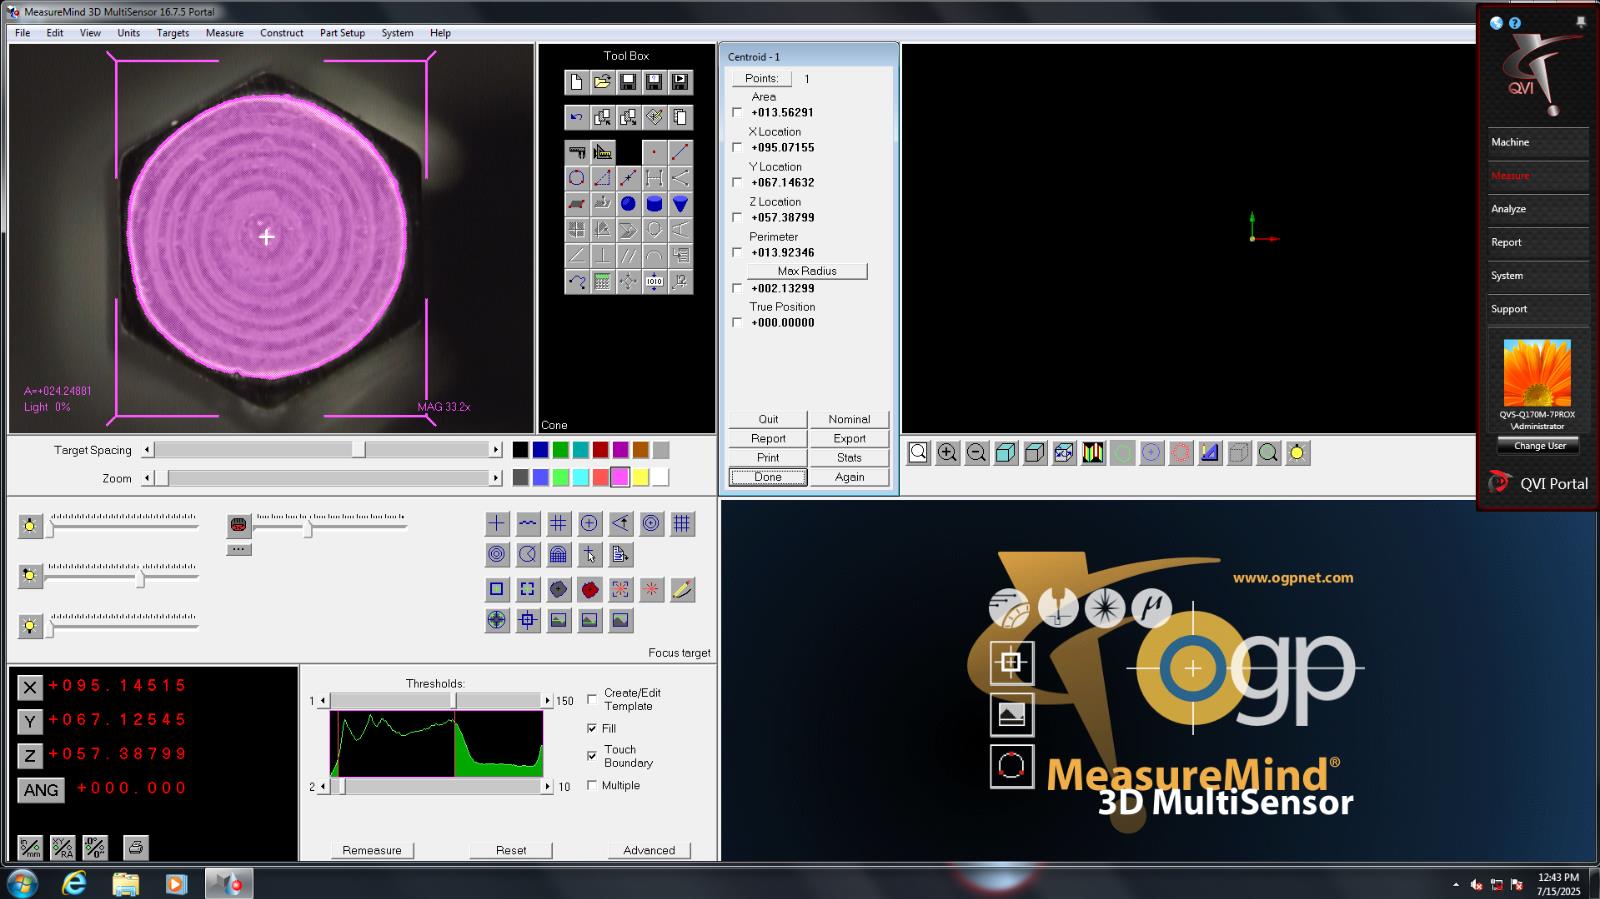Click right arrow of Target Spacing slider
The image size is (1600, 899).
(x=495, y=450)
